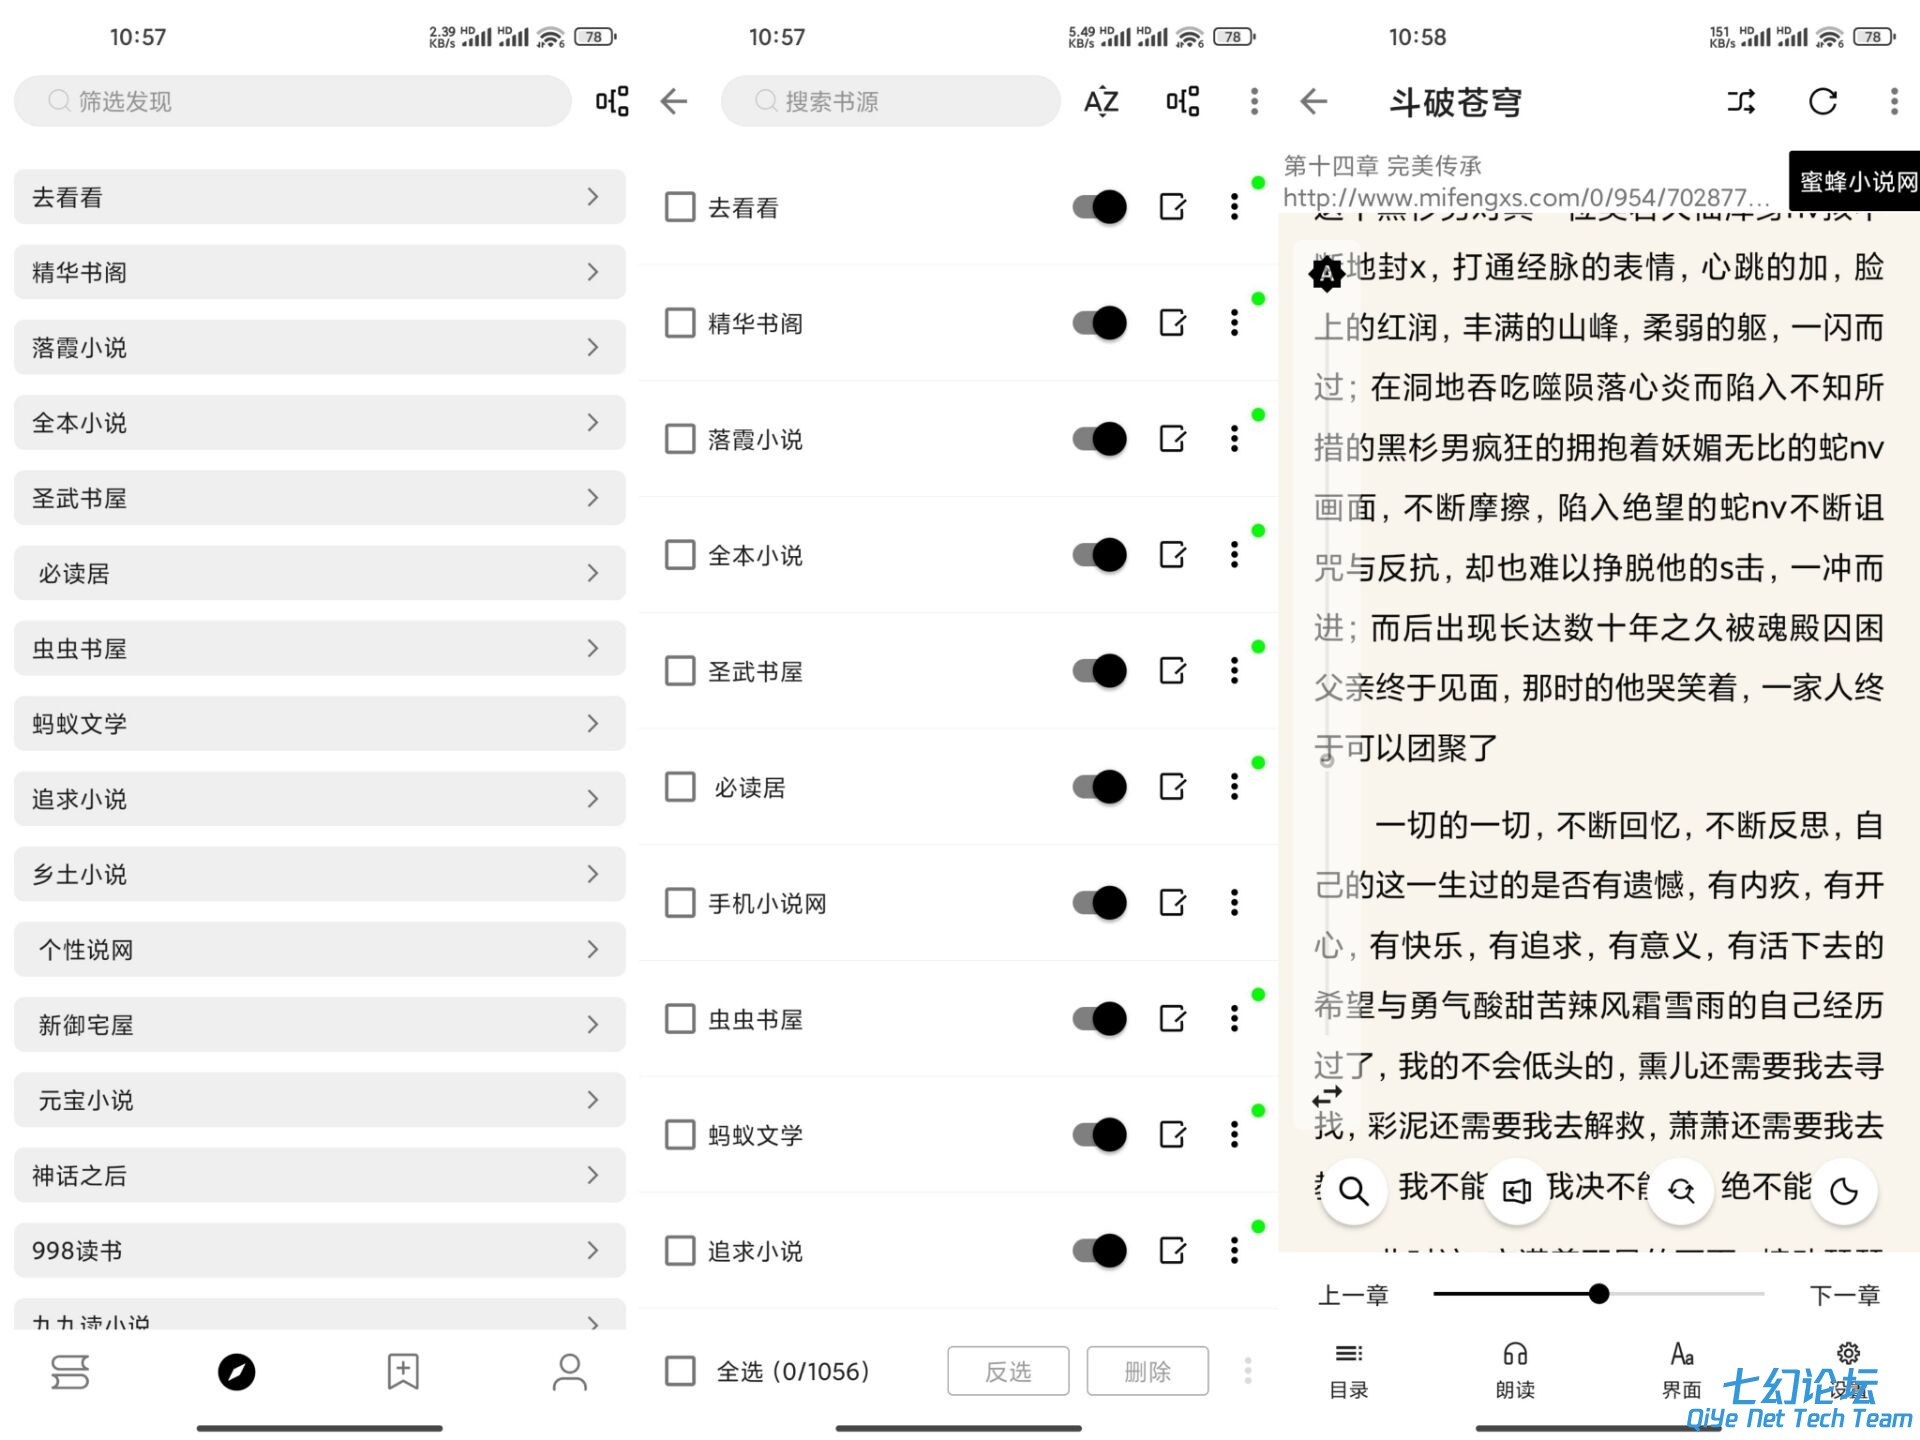
Task: Toggle night mode moon icon
Action: (1844, 1190)
